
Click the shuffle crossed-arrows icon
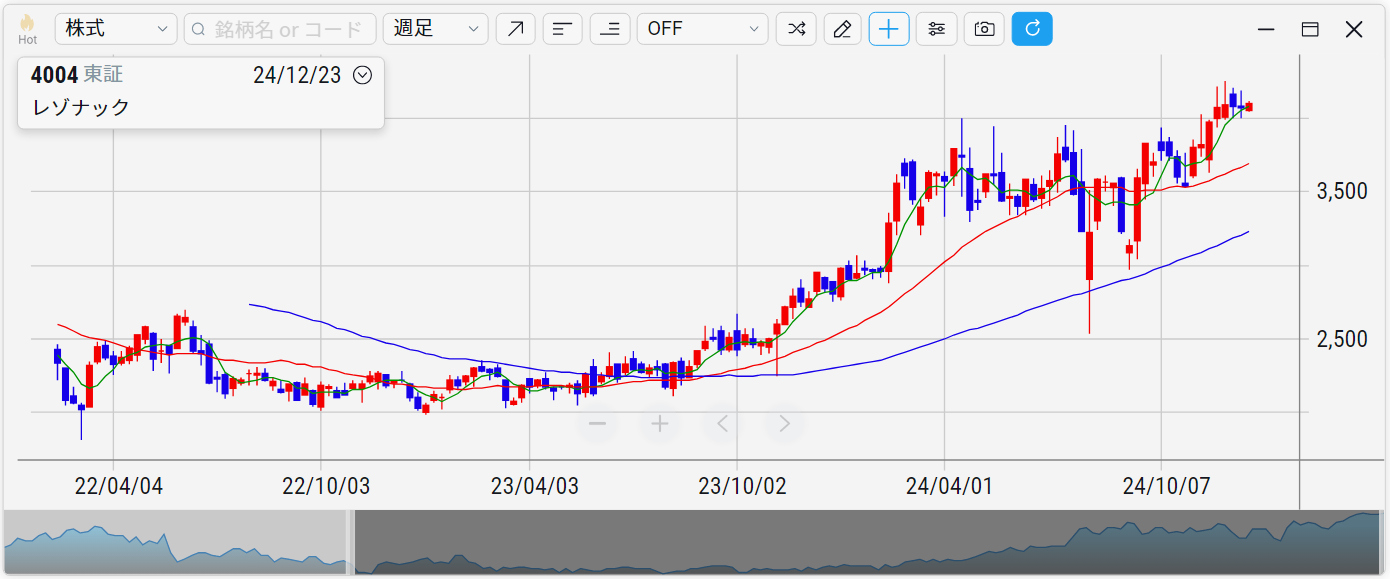[x=795, y=29]
